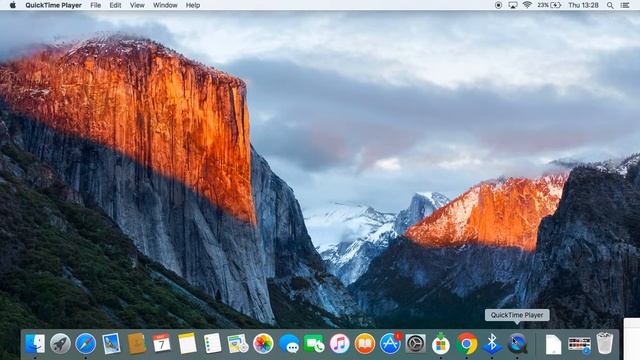The height and width of the screenshot is (360, 640).
Task: Open the View menu
Action: pyautogui.click(x=137, y=5)
